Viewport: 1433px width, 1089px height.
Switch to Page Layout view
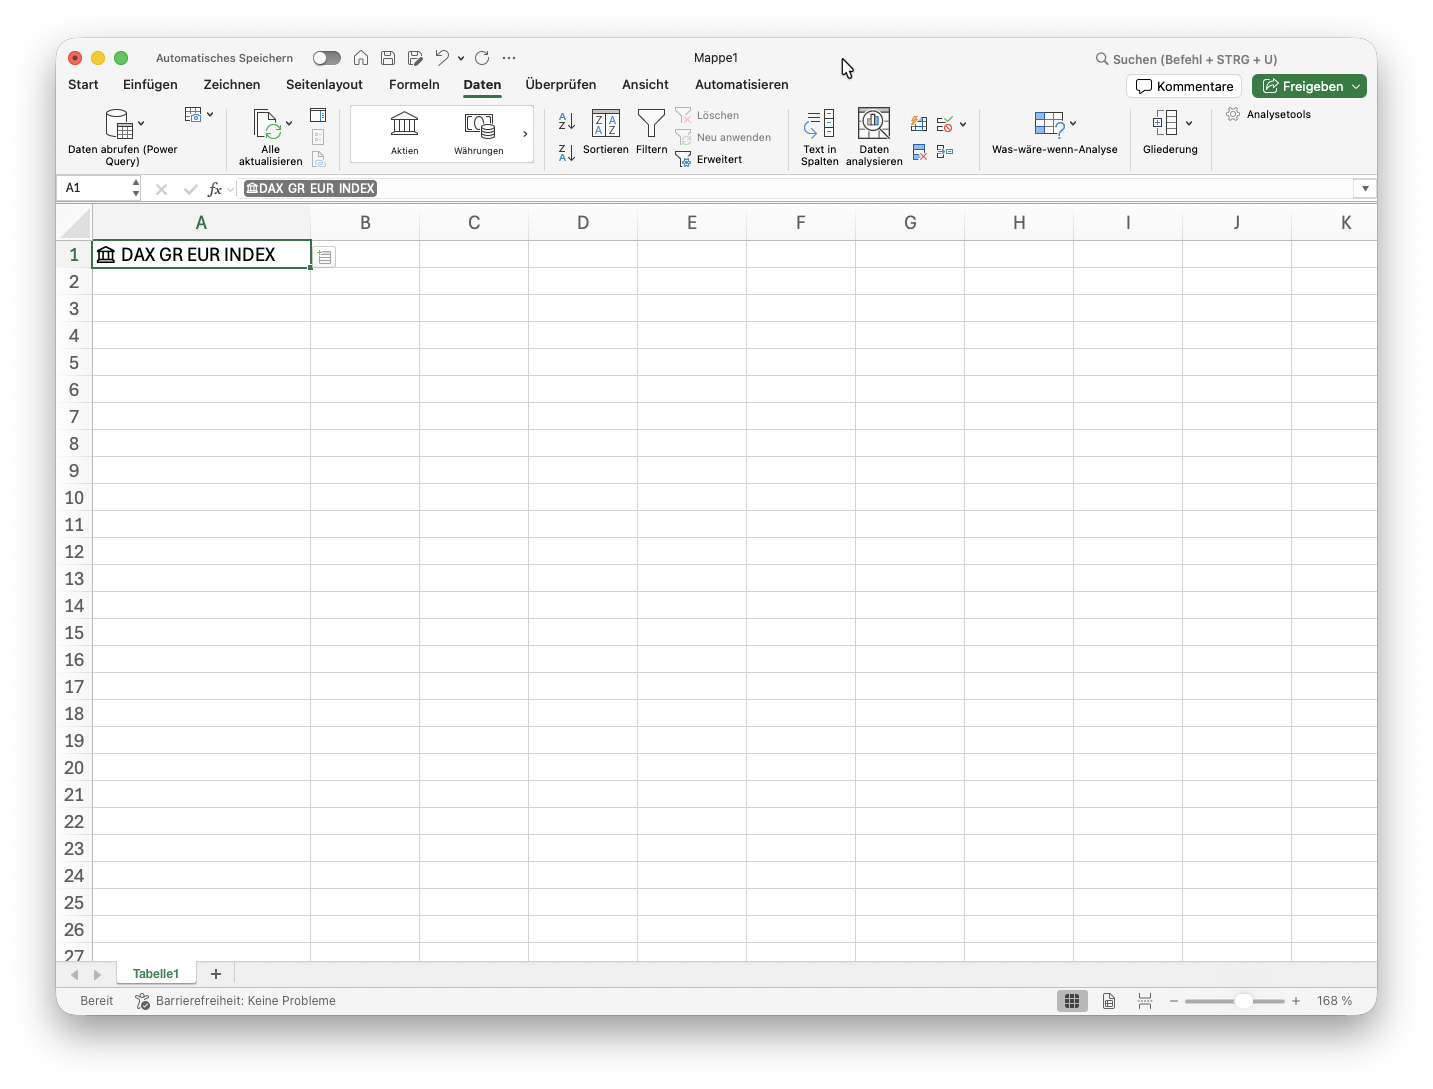click(1109, 1001)
